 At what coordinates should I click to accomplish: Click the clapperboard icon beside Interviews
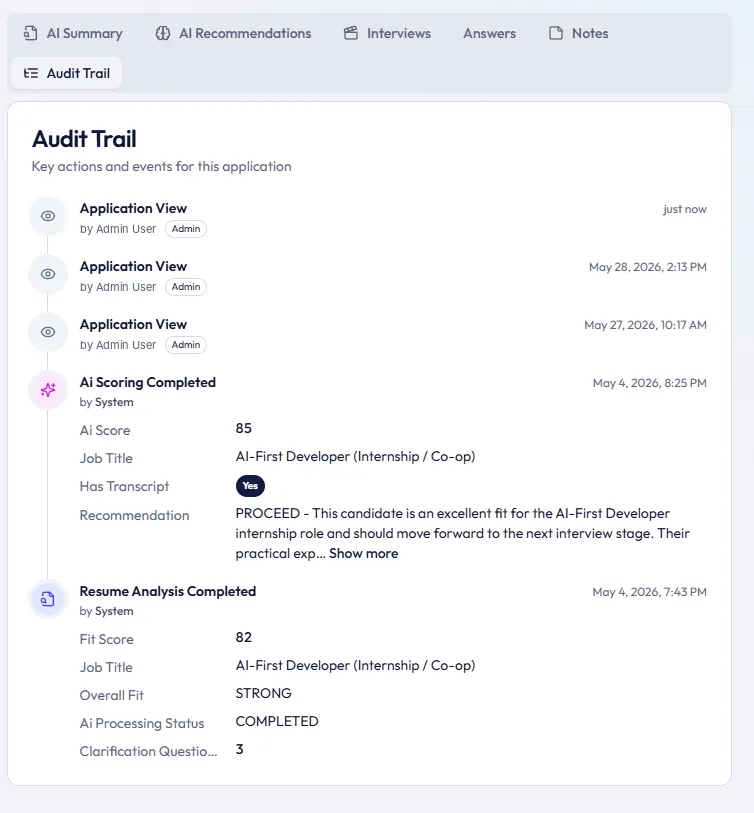click(x=351, y=33)
